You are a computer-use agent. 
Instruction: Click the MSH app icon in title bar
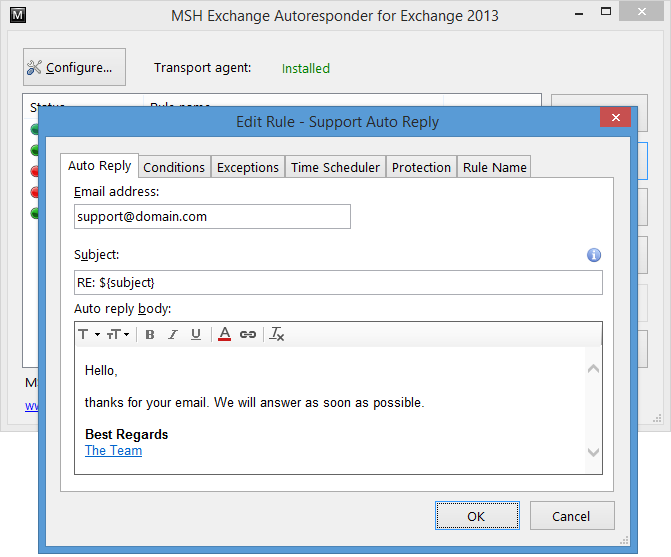click(18, 15)
